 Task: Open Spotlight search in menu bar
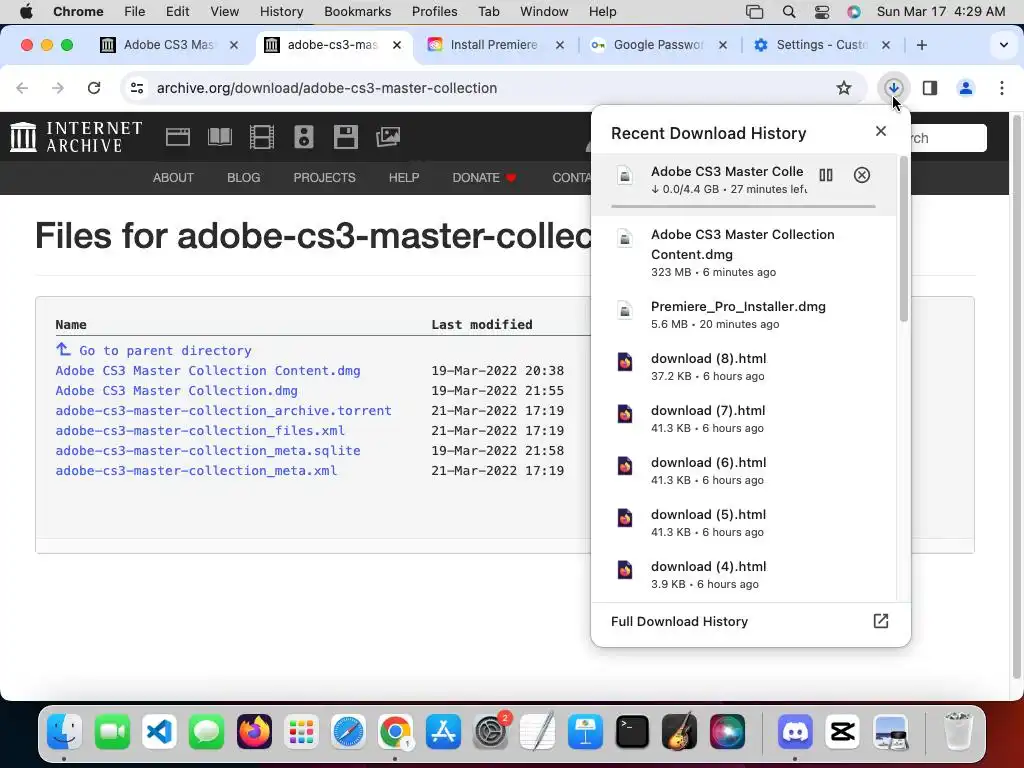coord(789,12)
